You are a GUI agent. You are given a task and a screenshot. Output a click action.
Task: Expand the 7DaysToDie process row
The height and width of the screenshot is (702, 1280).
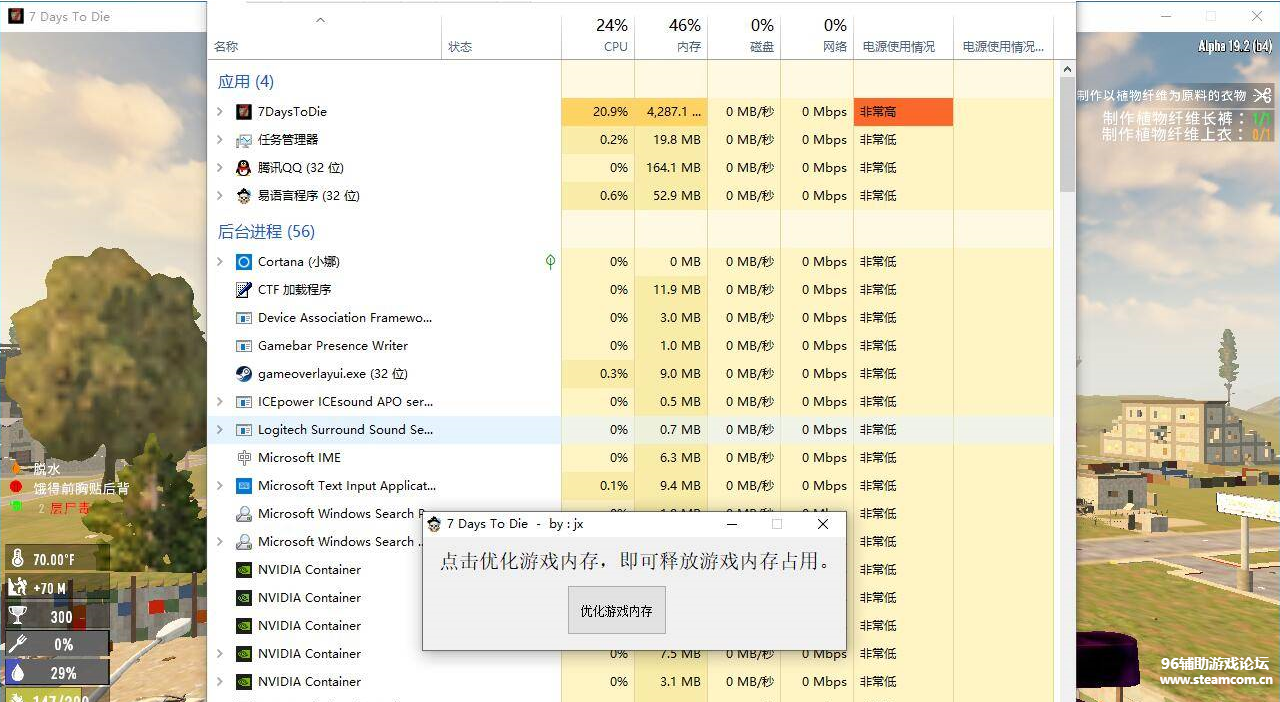(x=220, y=112)
